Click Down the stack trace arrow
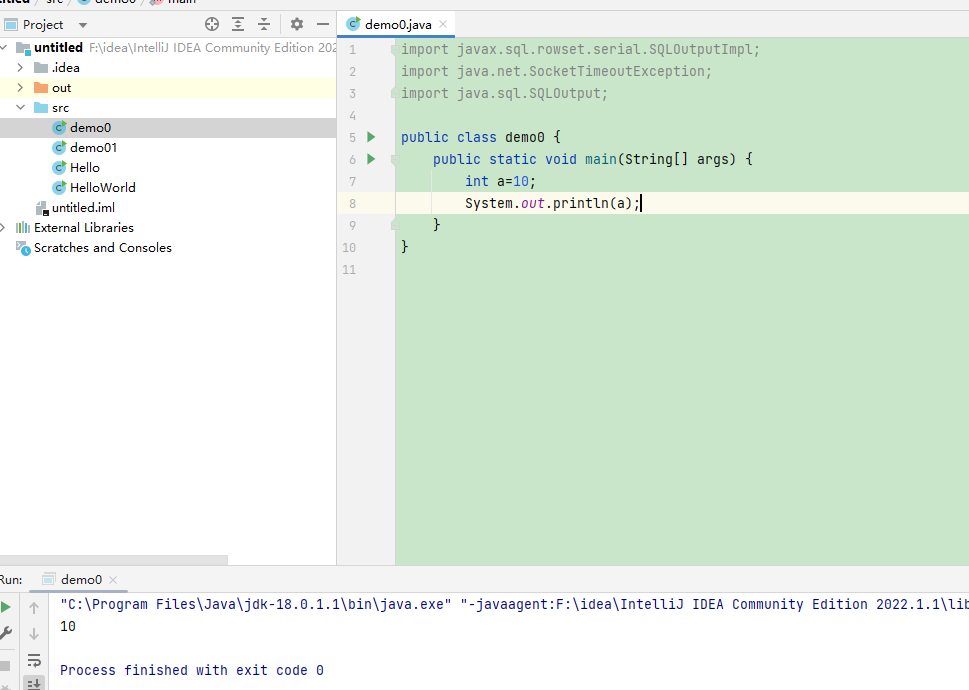Screen dimensions: 969x690 (x=34, y=634)
